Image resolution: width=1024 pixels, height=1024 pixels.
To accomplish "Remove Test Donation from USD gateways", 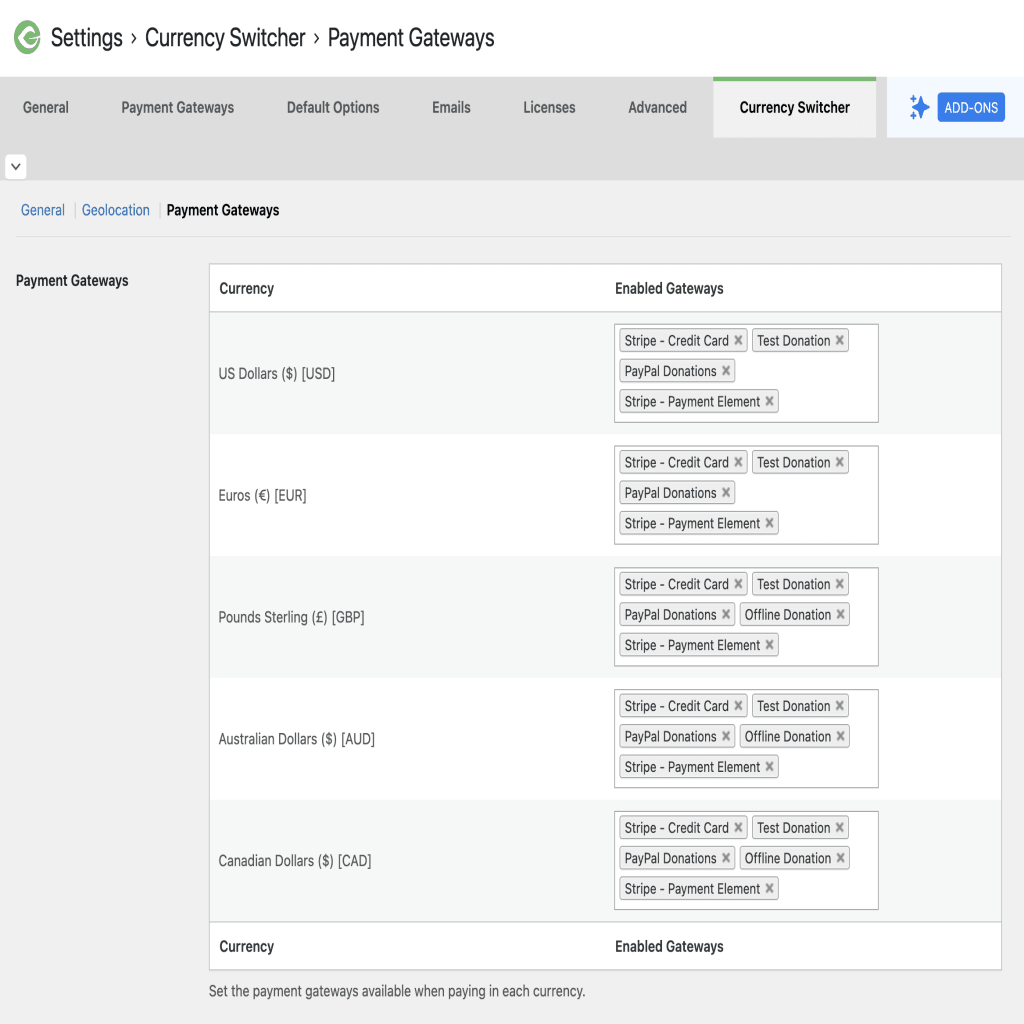I will click(x=840, y=340).
